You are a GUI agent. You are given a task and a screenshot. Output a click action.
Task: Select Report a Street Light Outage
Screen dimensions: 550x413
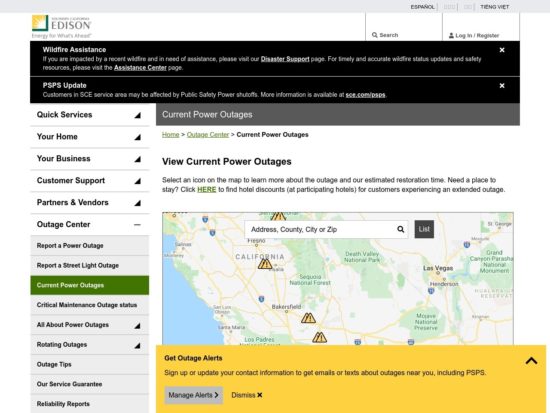(x=90, y=265)
